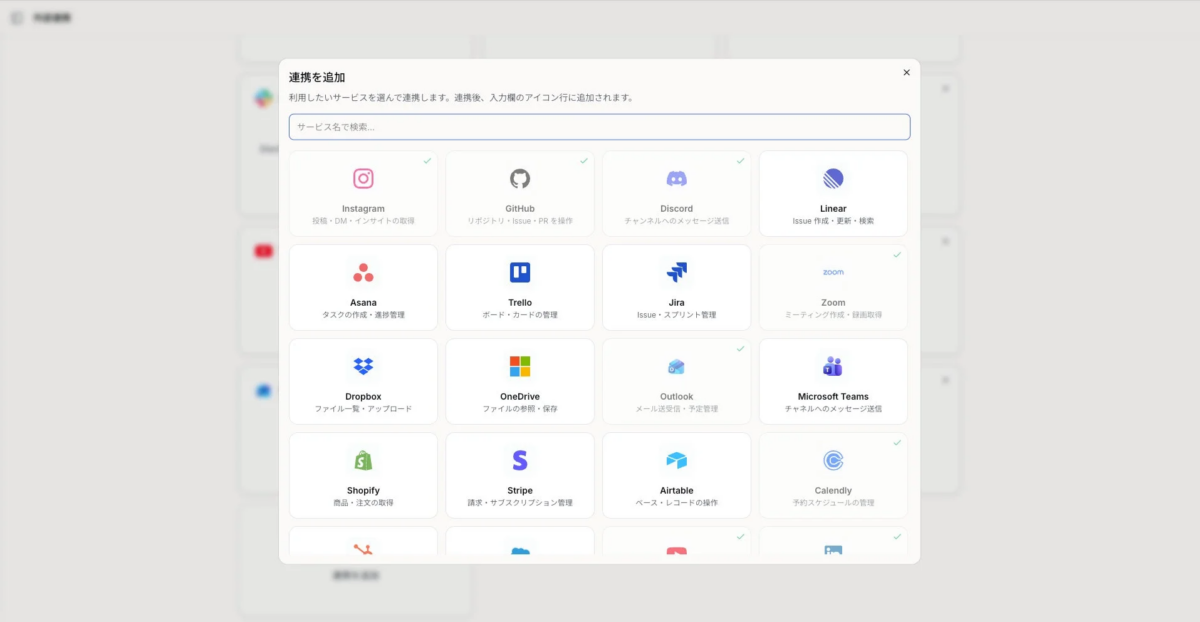Click "タスクの作成・進捗管理" under Asana
The image size is (1200, 622).
[x=363, y=315]
